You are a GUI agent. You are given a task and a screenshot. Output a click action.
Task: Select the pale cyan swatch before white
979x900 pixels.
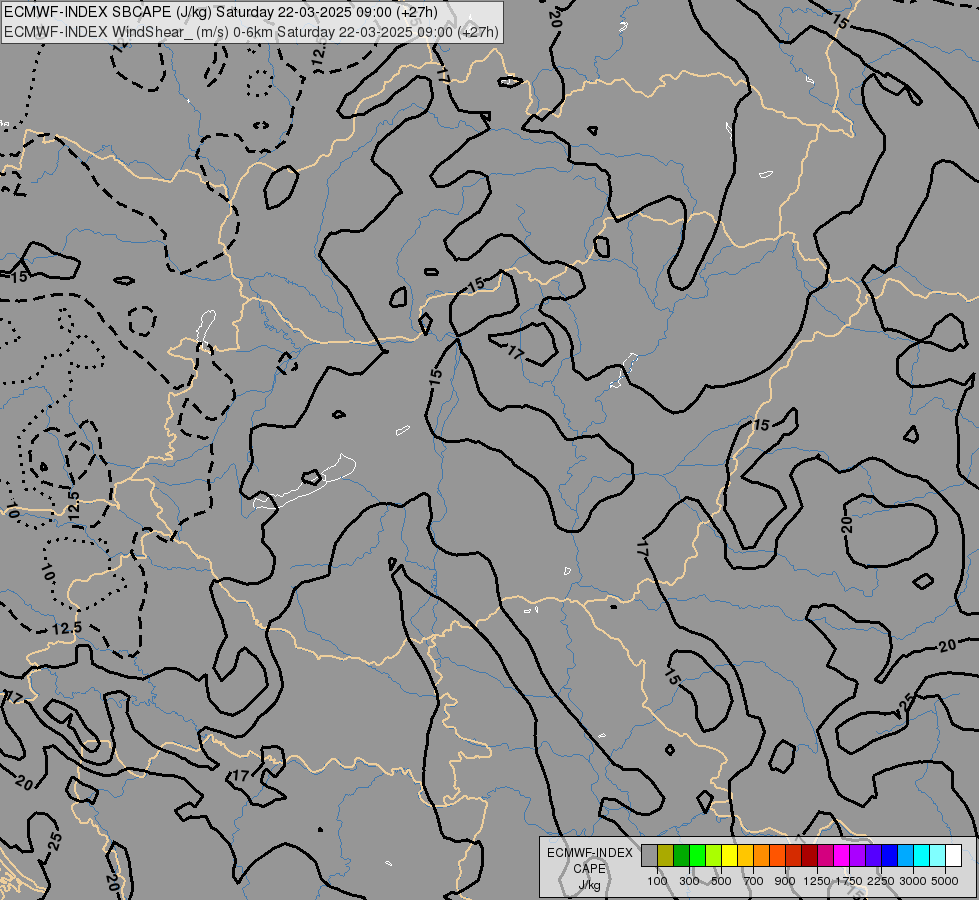click(x=938, y=856)
